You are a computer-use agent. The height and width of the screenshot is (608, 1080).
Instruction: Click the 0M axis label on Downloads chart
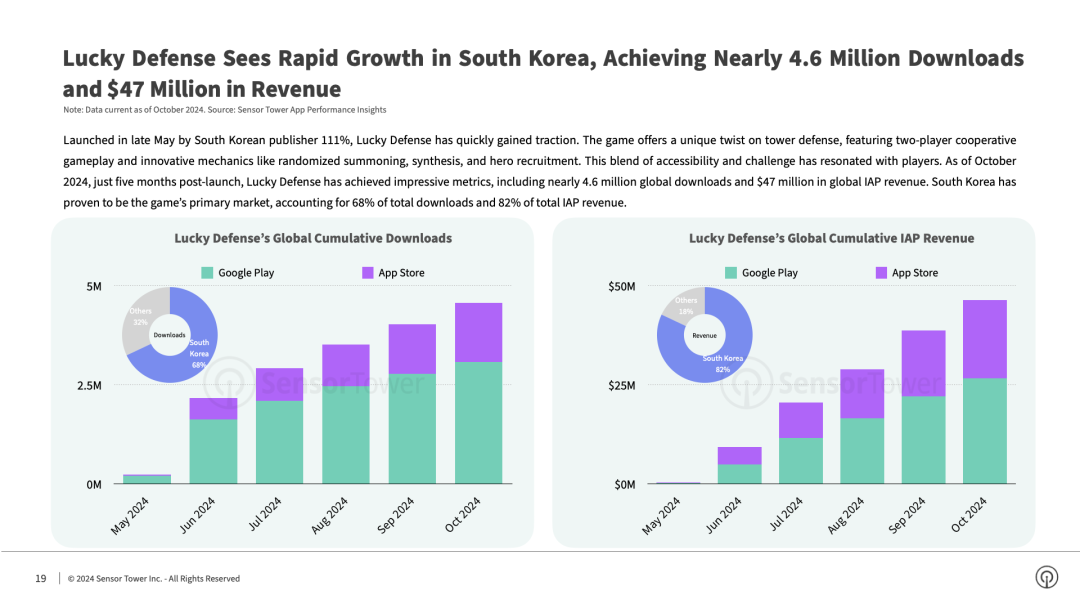coord(94,485)
